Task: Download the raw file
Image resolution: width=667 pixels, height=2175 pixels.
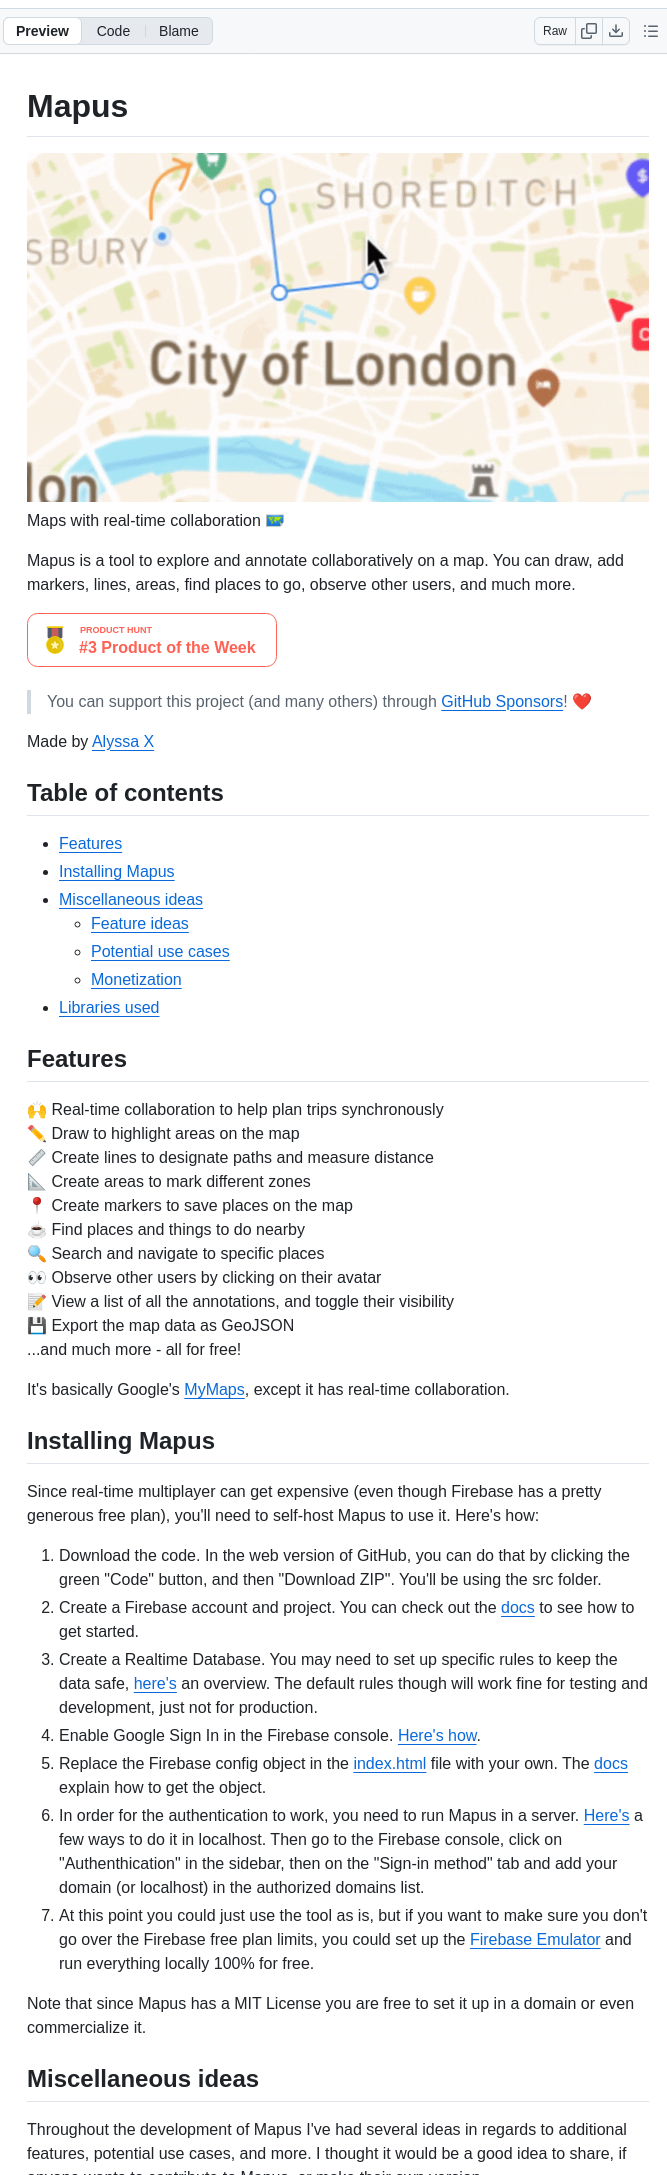Action: (x=616, y=31)
